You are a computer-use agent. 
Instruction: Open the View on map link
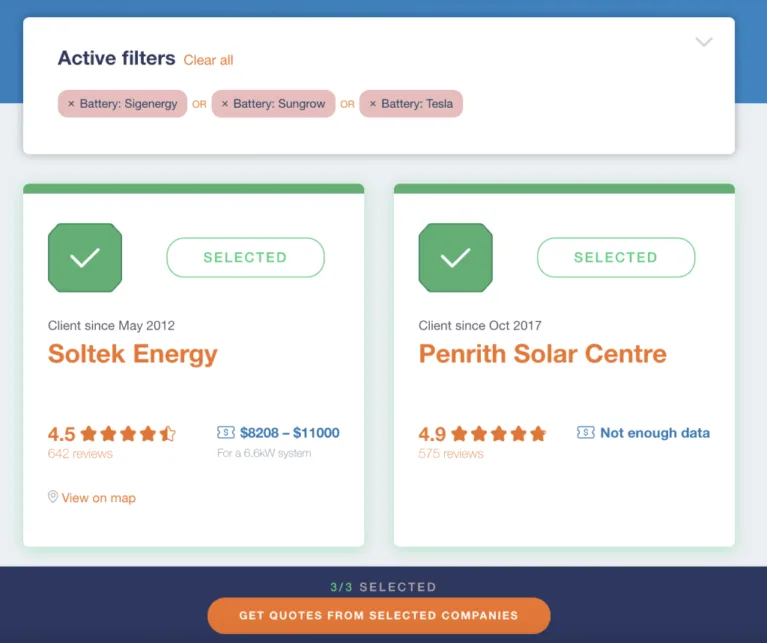(98, 498)
